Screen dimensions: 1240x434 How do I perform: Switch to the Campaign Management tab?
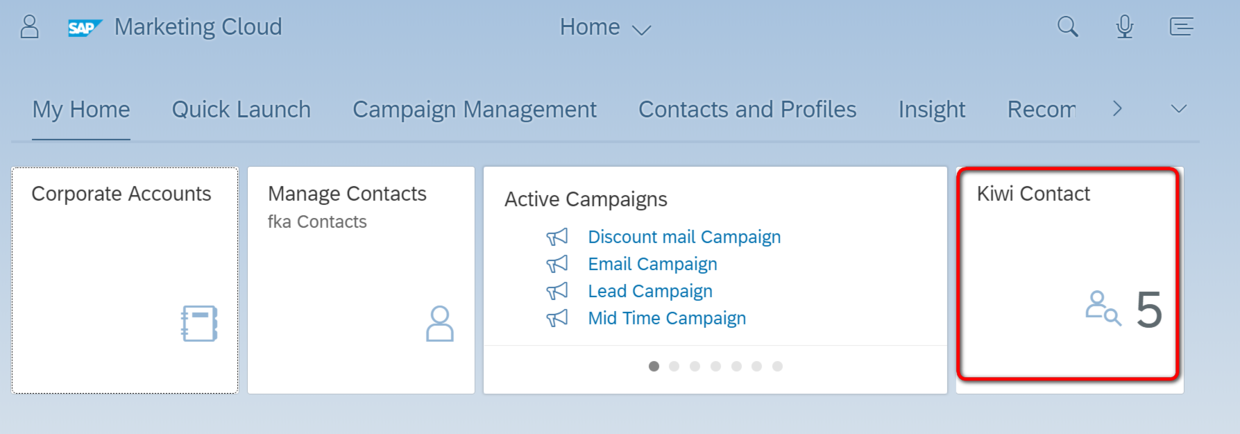tap(475, 109)
